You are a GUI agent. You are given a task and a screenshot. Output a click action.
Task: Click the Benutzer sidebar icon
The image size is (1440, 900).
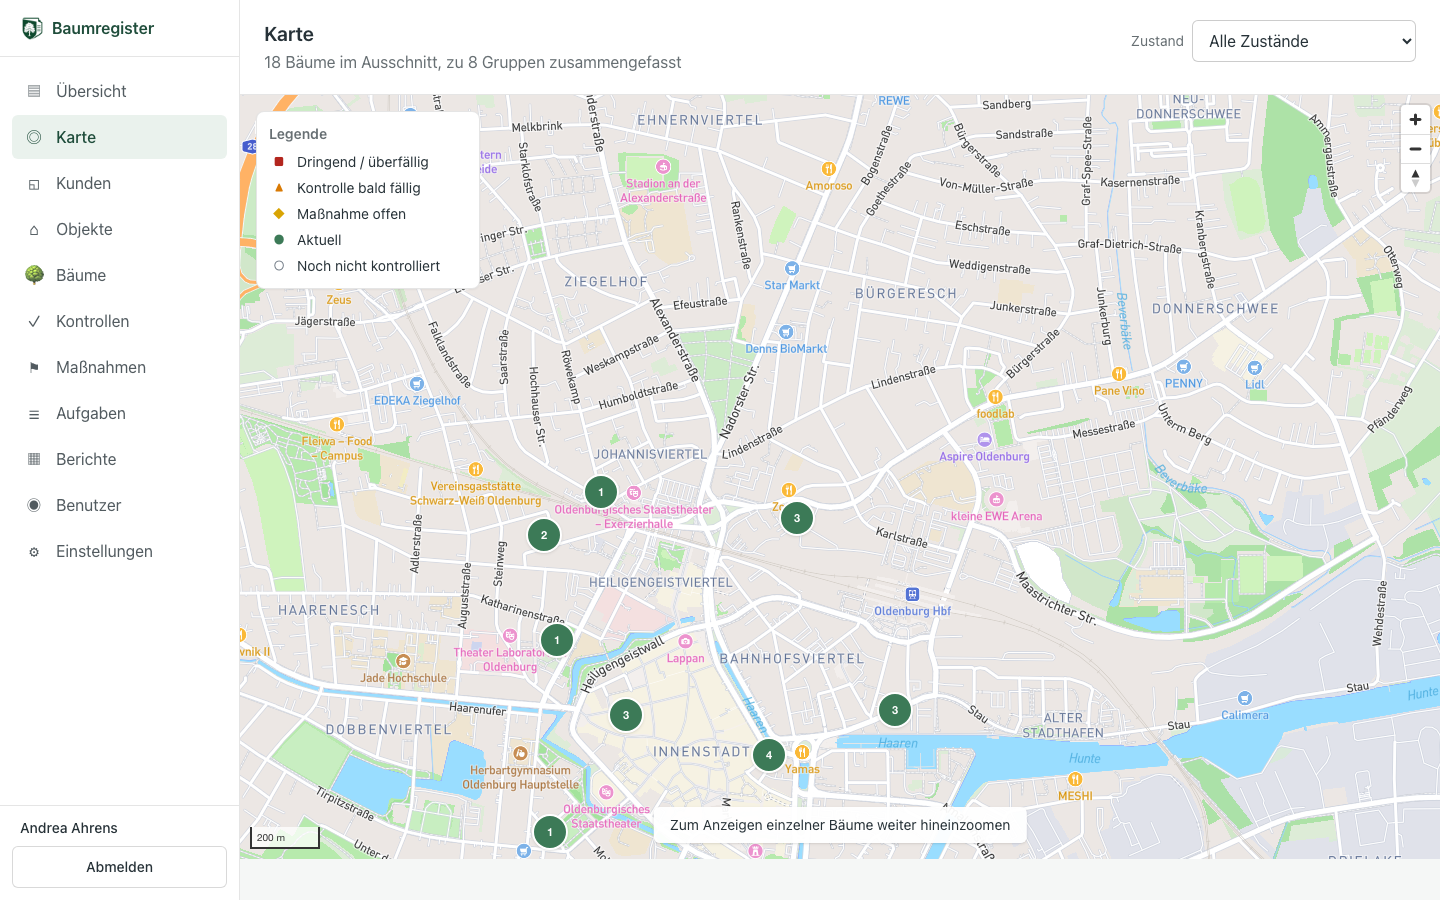pos(34,505)
